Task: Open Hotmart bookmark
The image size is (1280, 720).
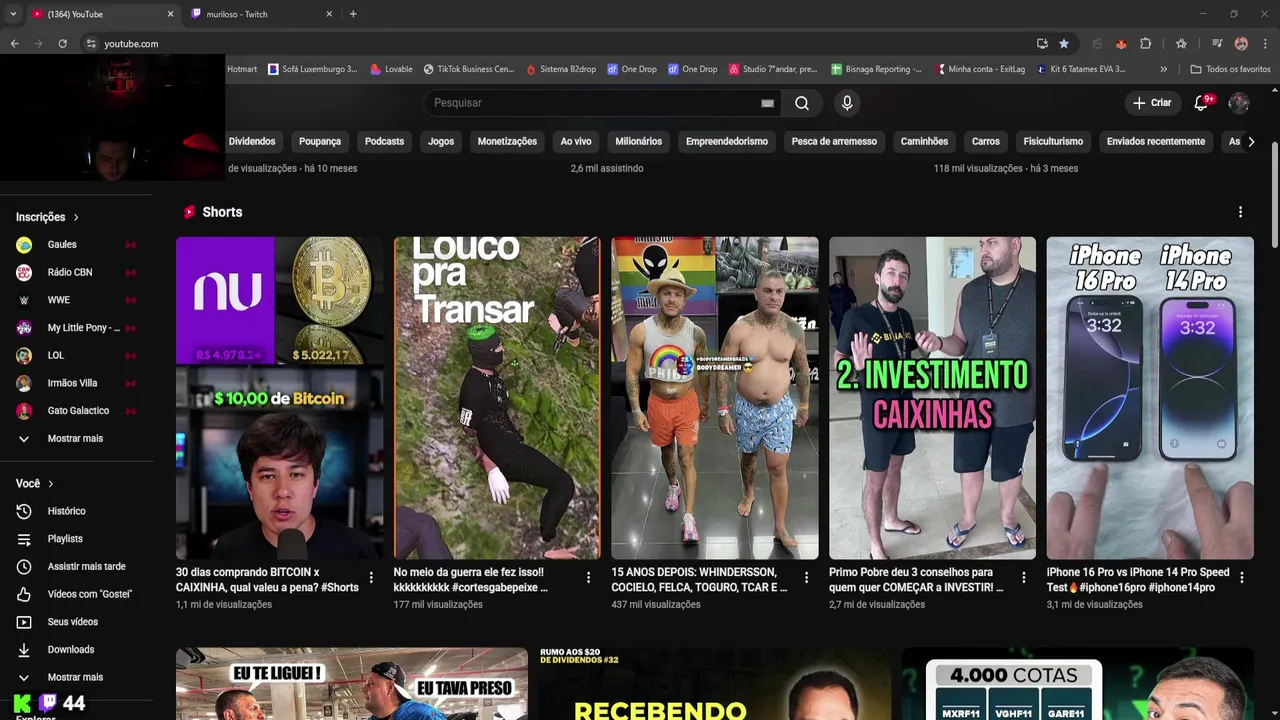Action: pos(242,69)
